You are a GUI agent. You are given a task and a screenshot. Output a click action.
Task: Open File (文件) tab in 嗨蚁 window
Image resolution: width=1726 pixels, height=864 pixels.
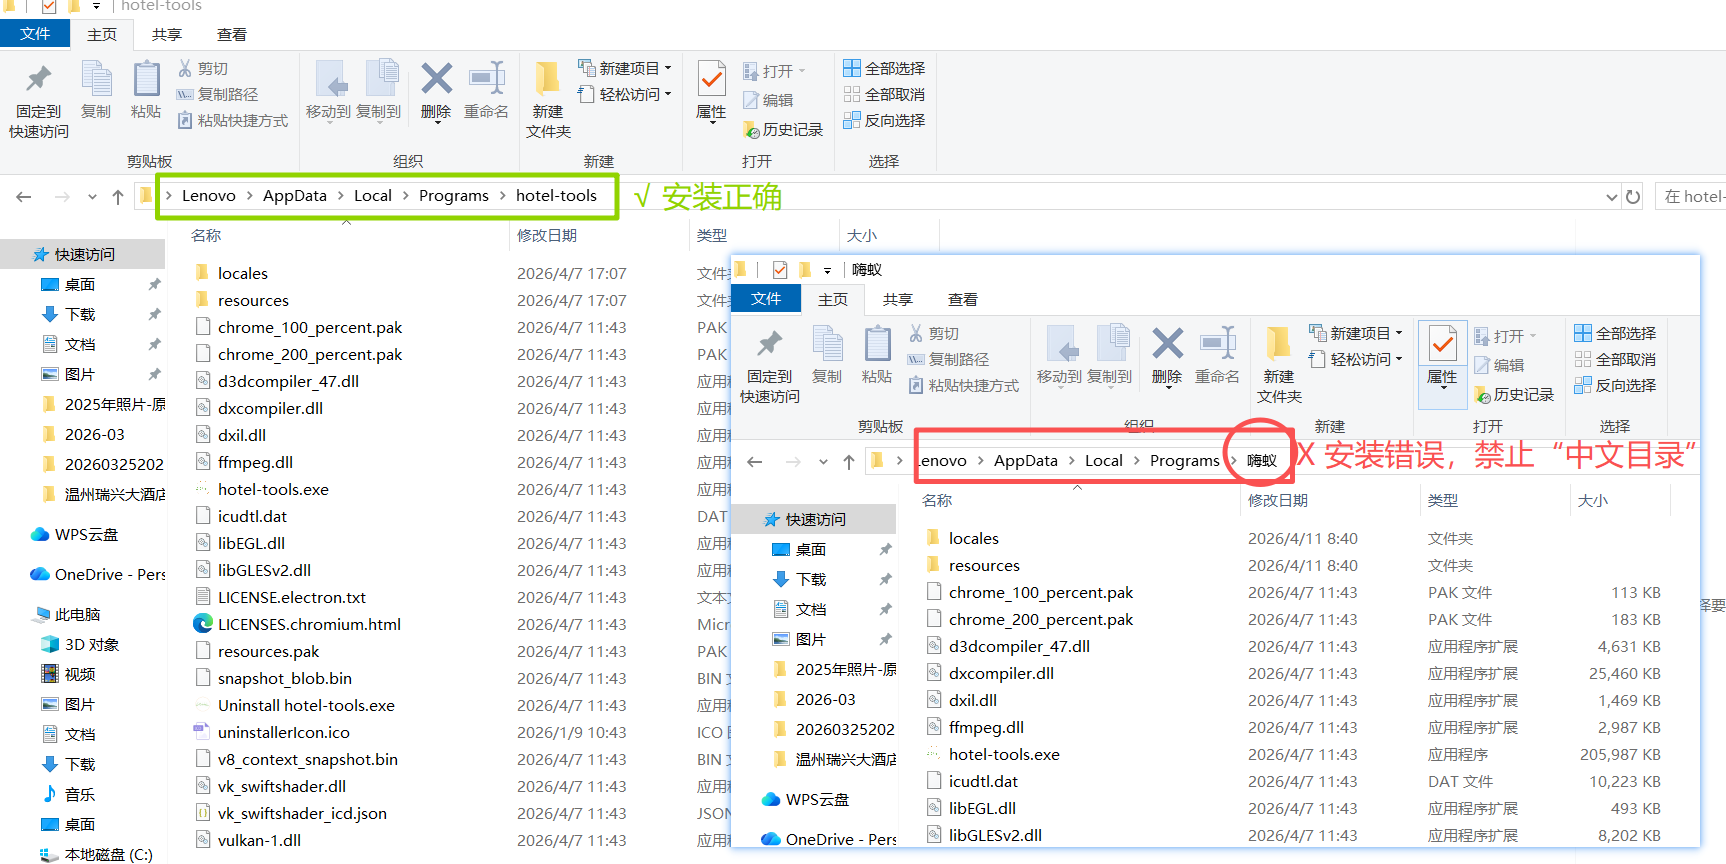[x=766, y=298]
